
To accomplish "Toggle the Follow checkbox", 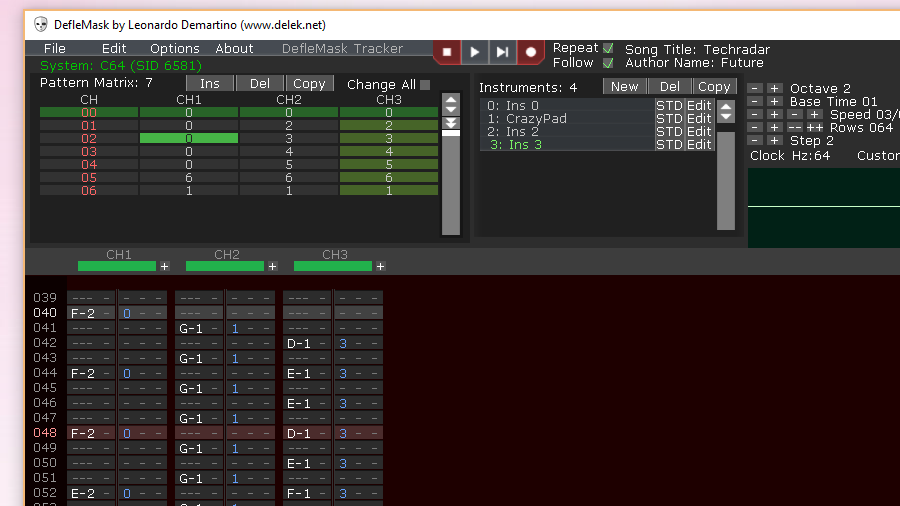I will [x=608, y=63].
